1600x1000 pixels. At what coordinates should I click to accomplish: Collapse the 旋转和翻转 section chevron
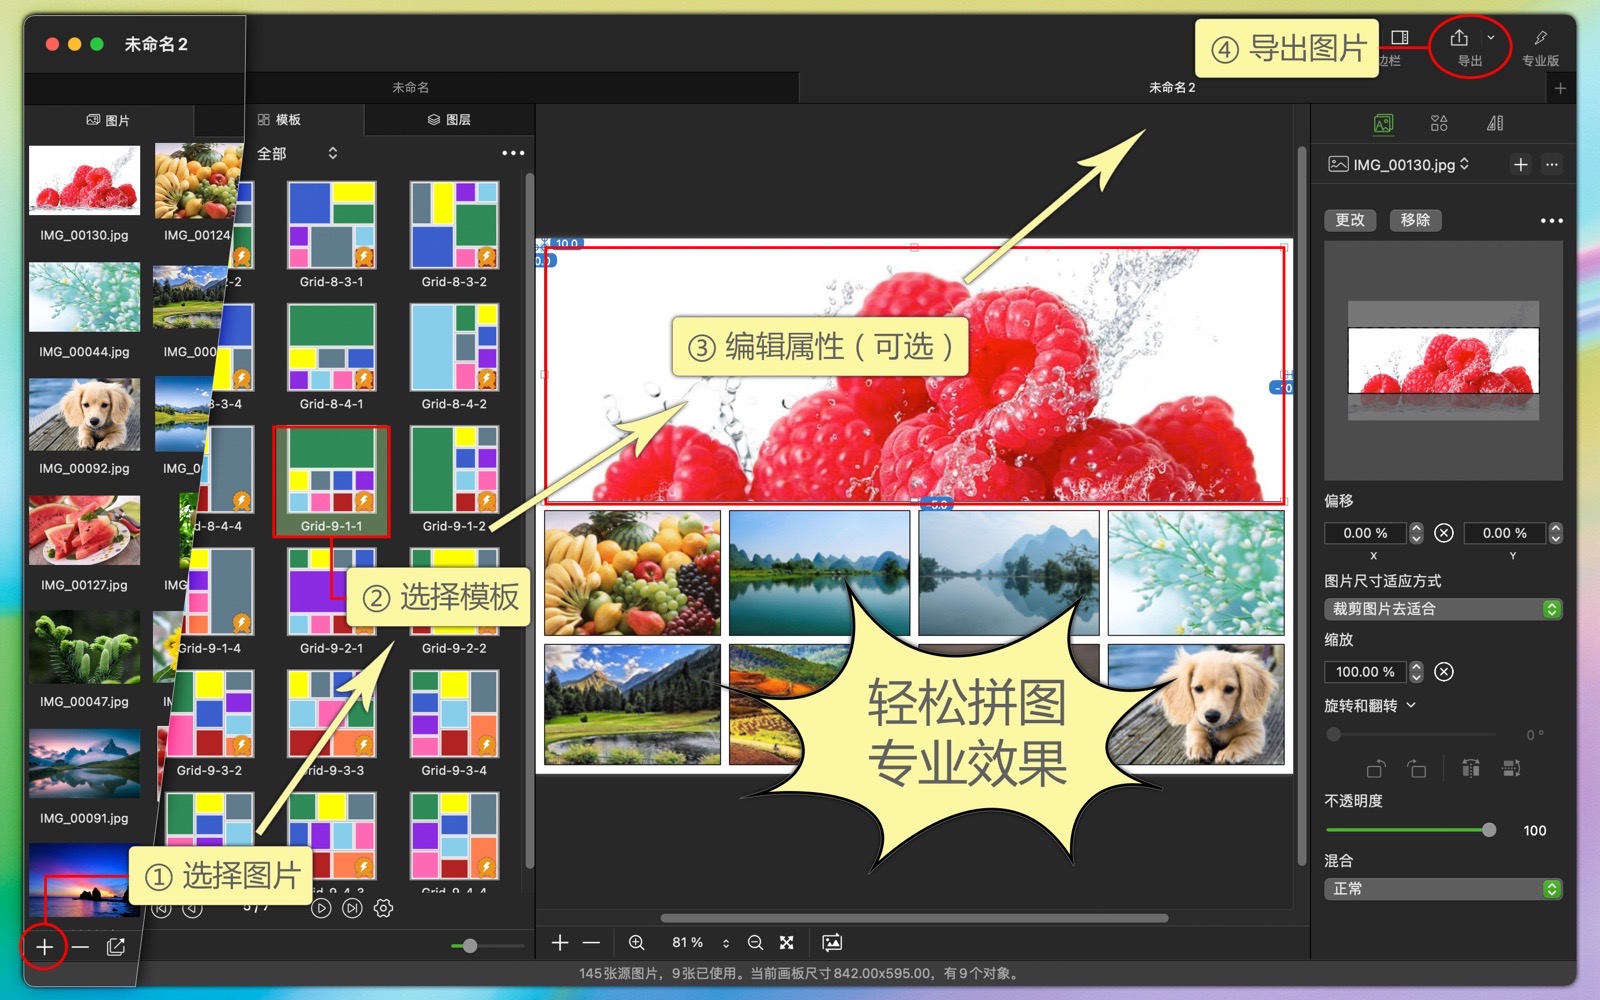point(1411,705)
